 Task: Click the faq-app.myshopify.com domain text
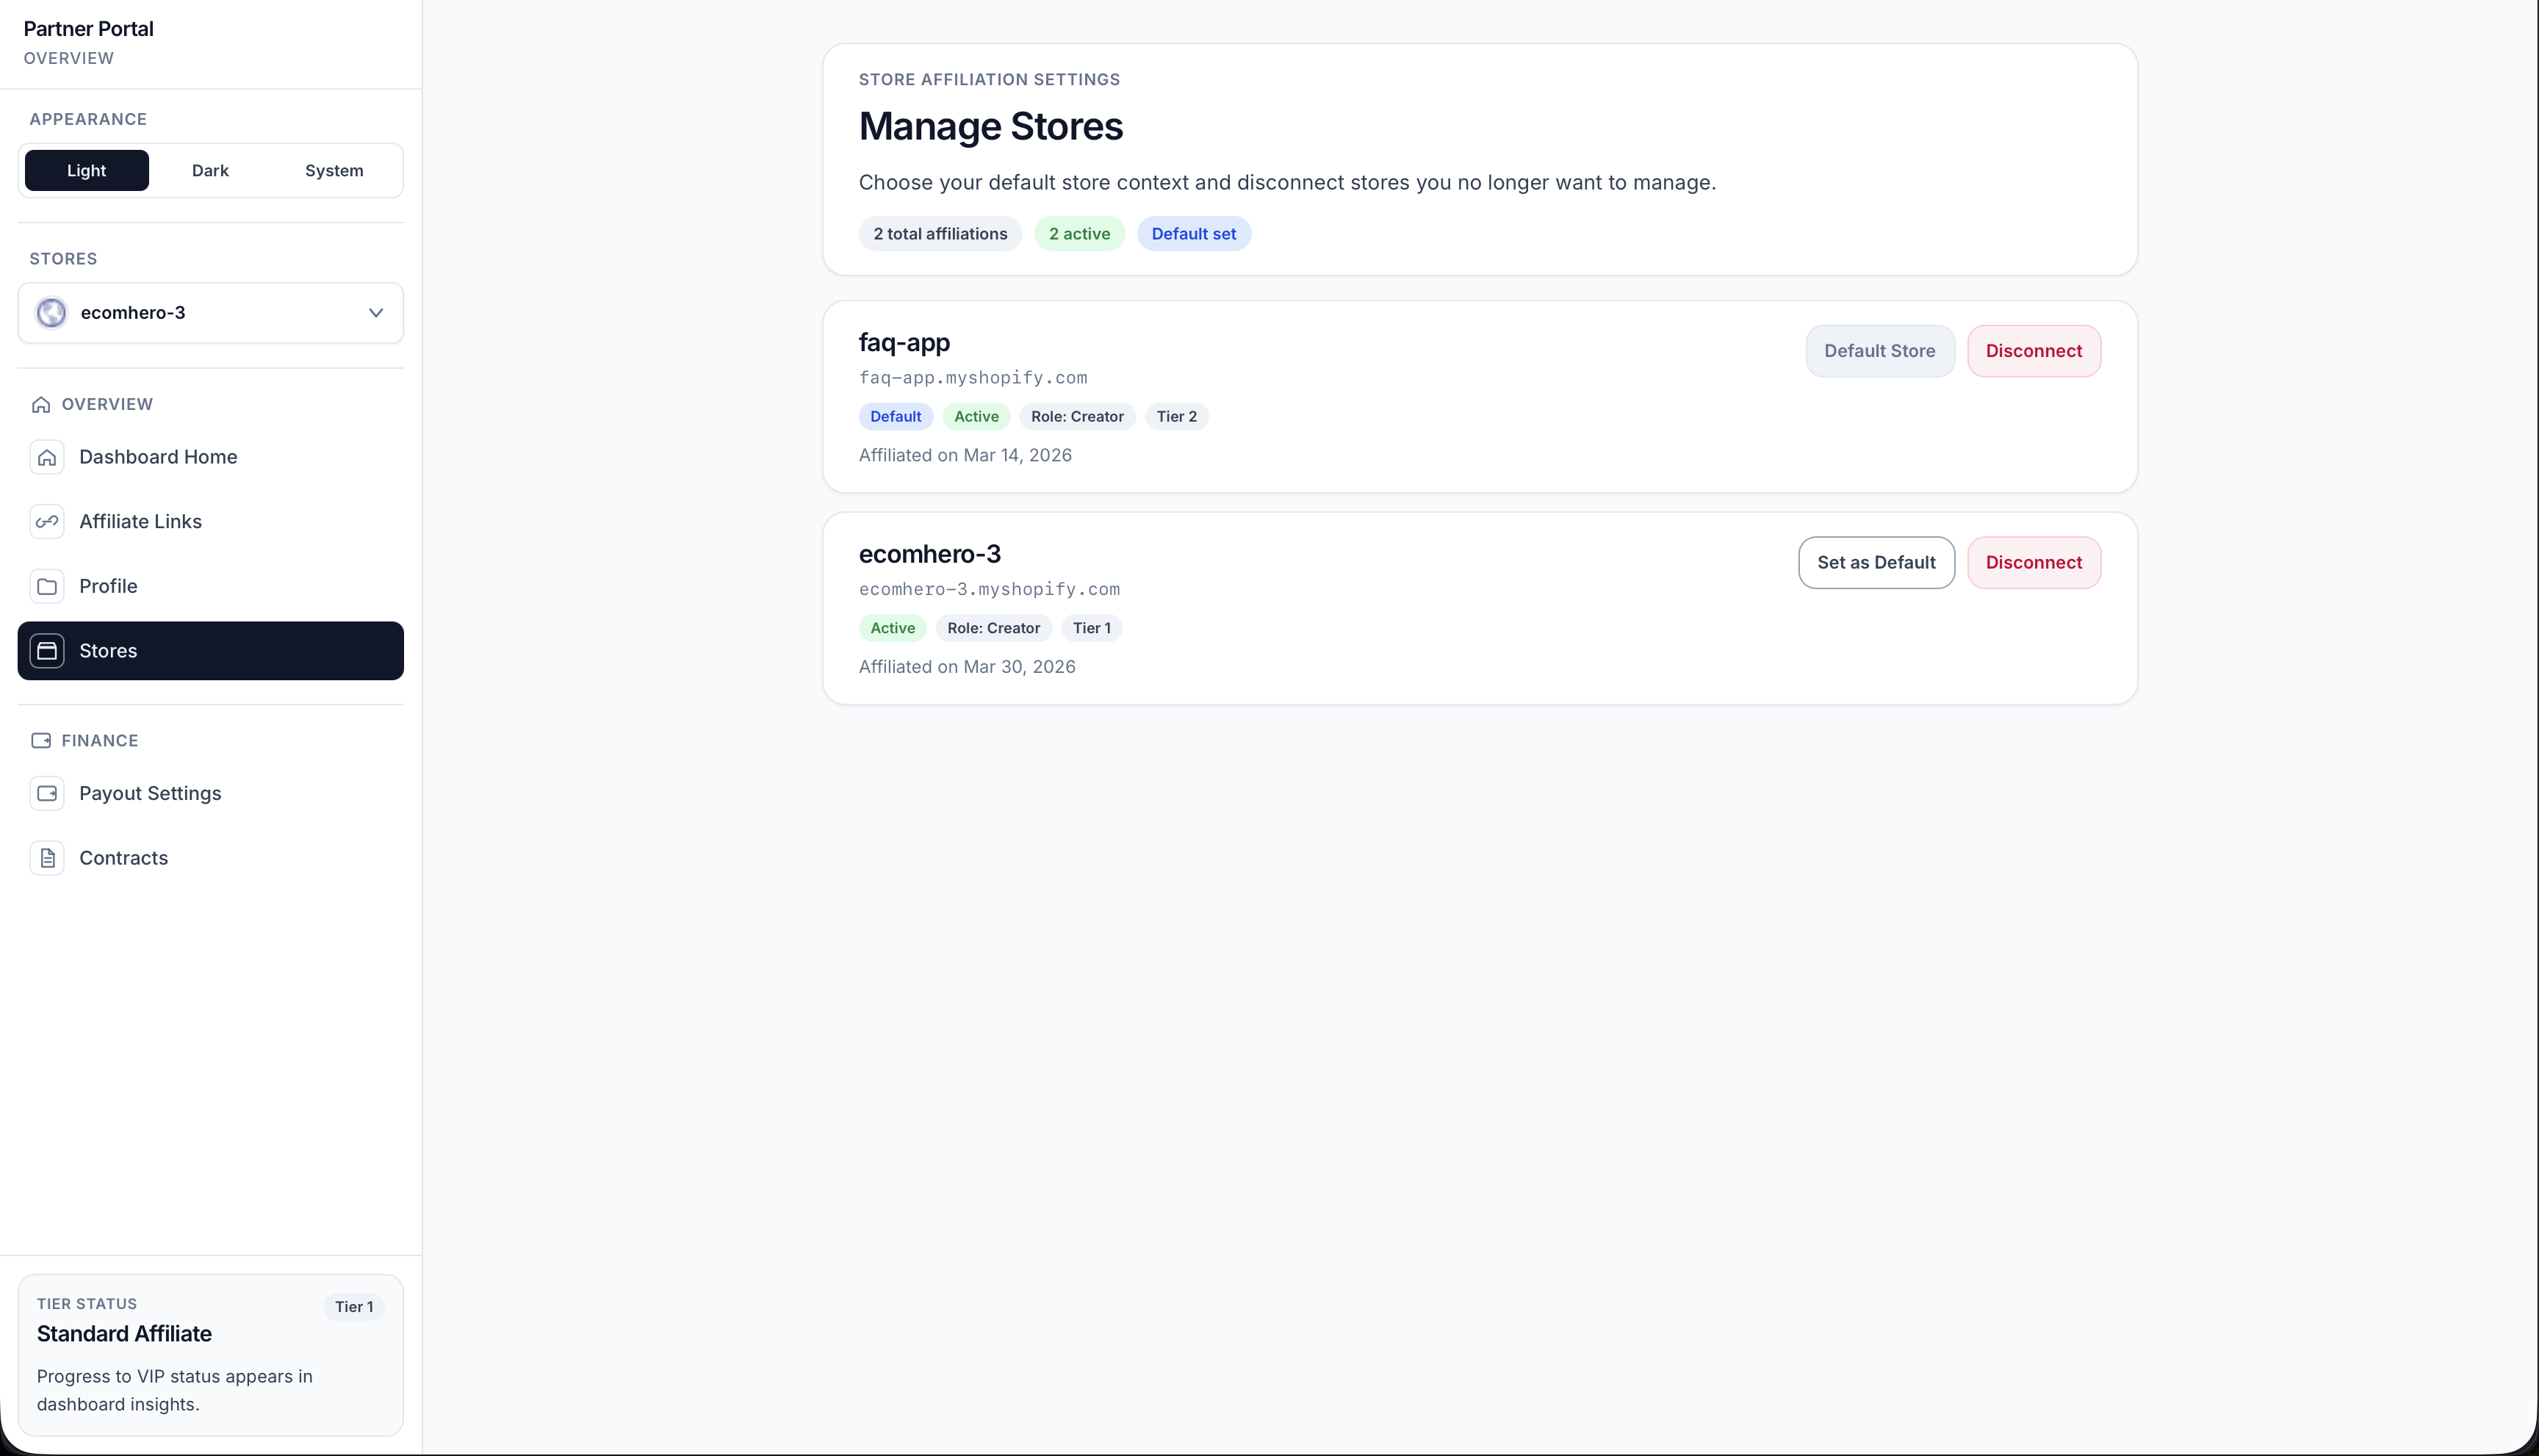973,378
